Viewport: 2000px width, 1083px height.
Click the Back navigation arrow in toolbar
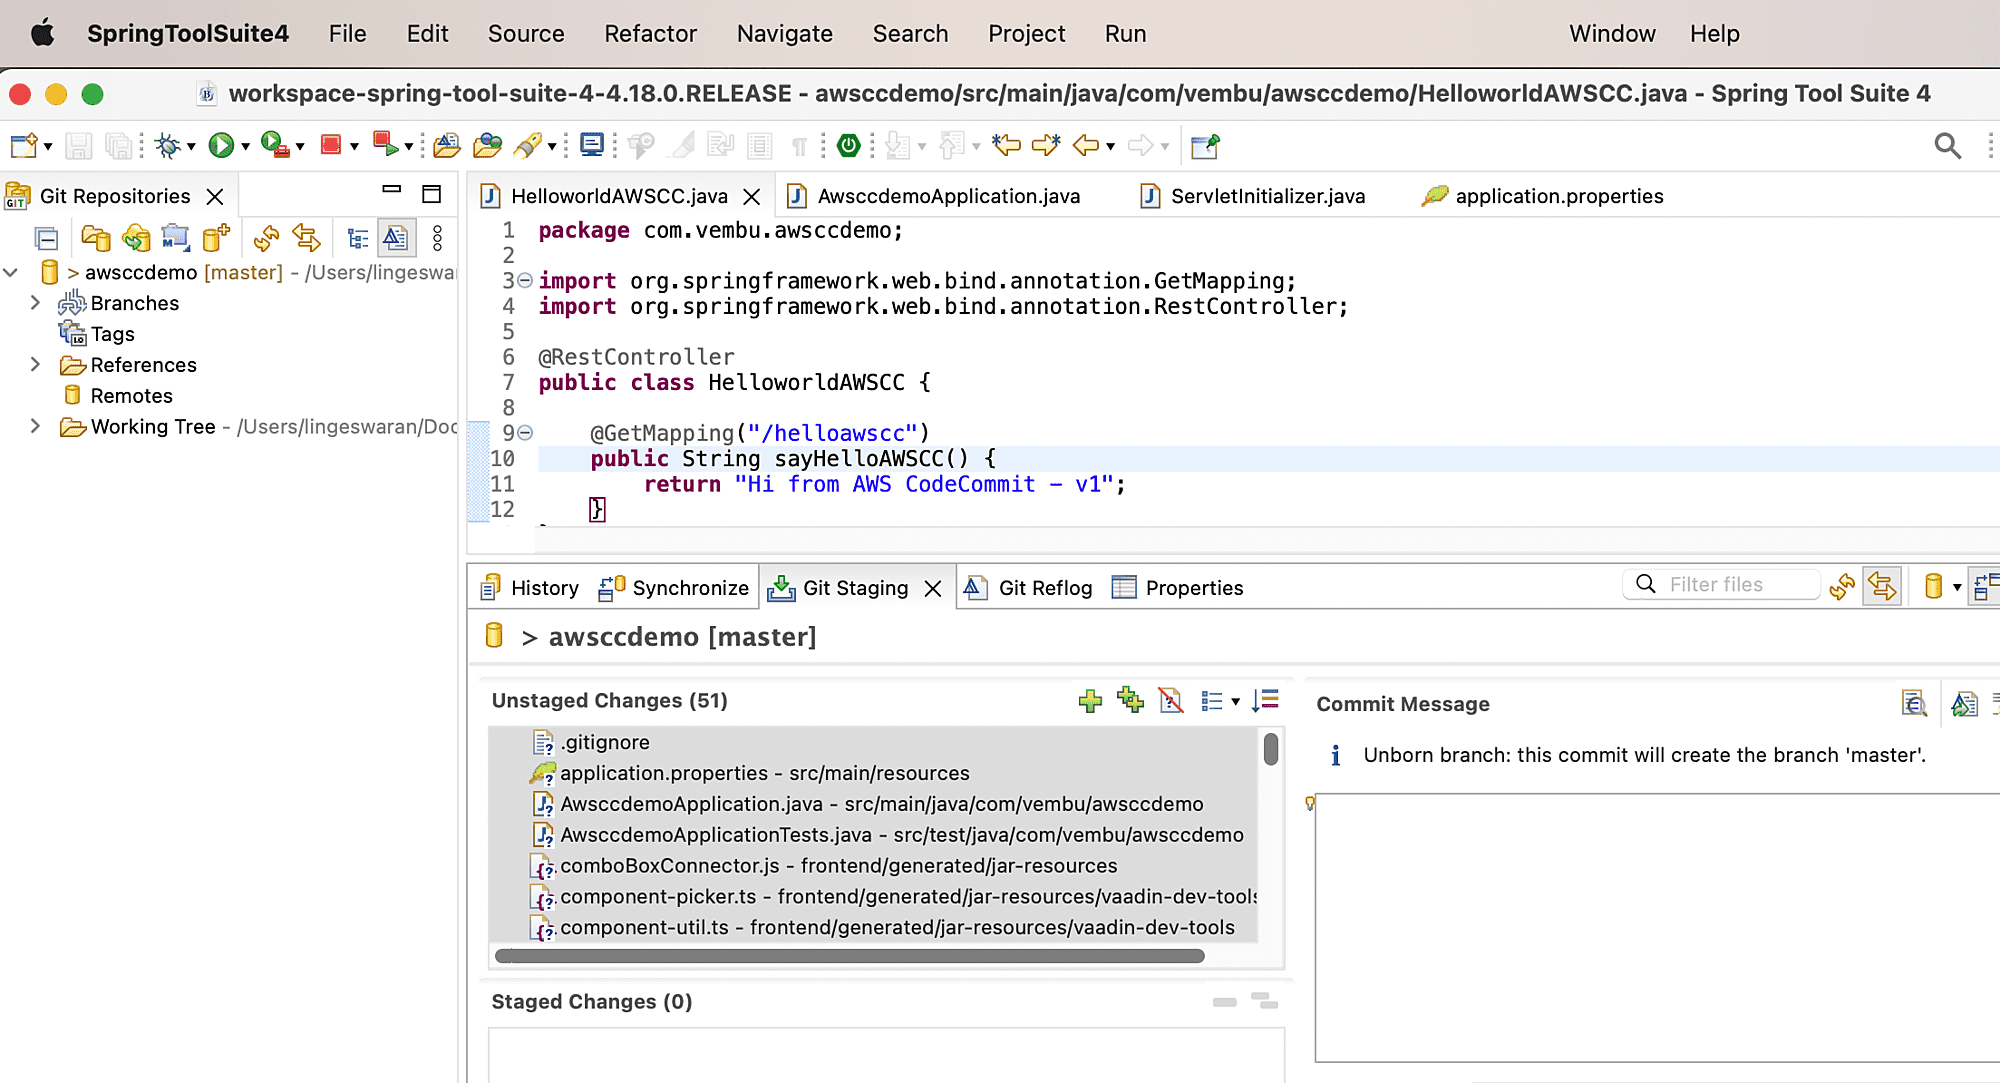1086,146
